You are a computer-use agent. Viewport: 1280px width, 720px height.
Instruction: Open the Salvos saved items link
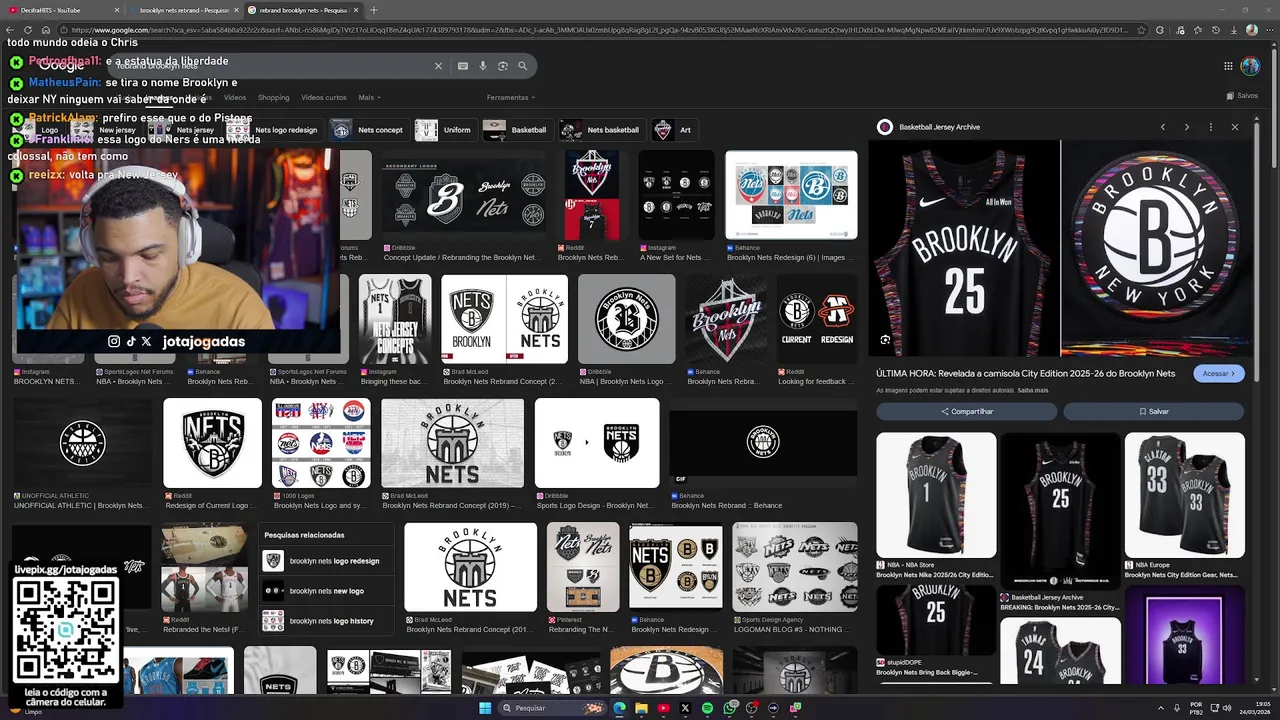[1242, 96]
